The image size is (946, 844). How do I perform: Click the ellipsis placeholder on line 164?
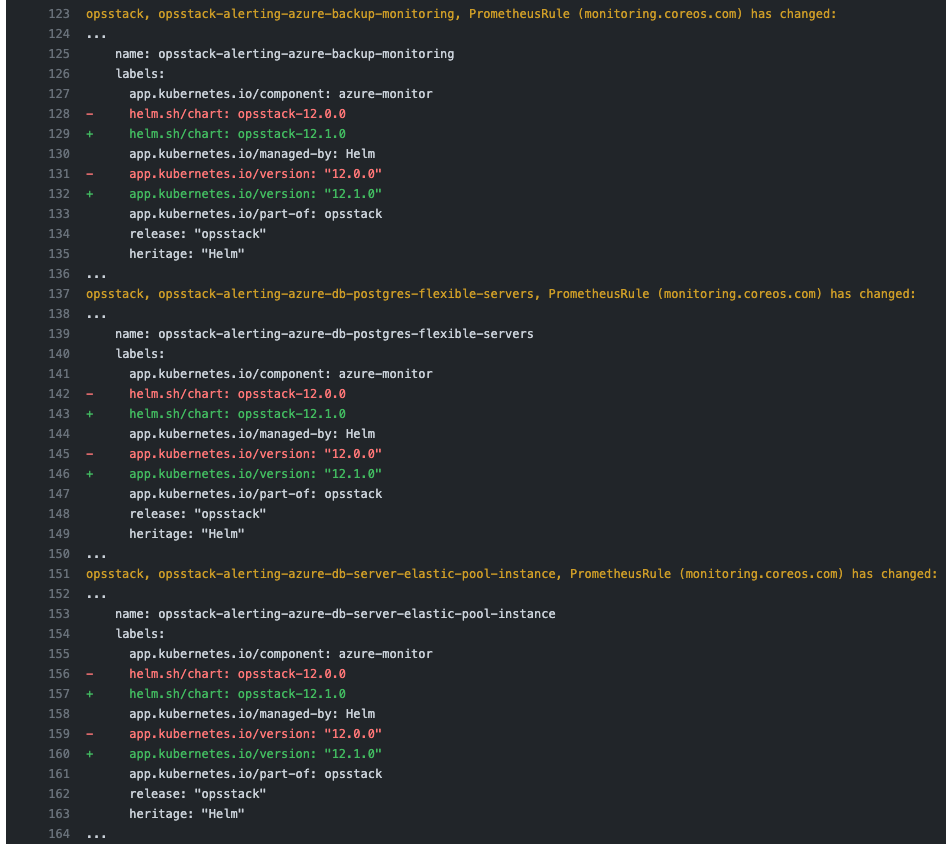95,833
